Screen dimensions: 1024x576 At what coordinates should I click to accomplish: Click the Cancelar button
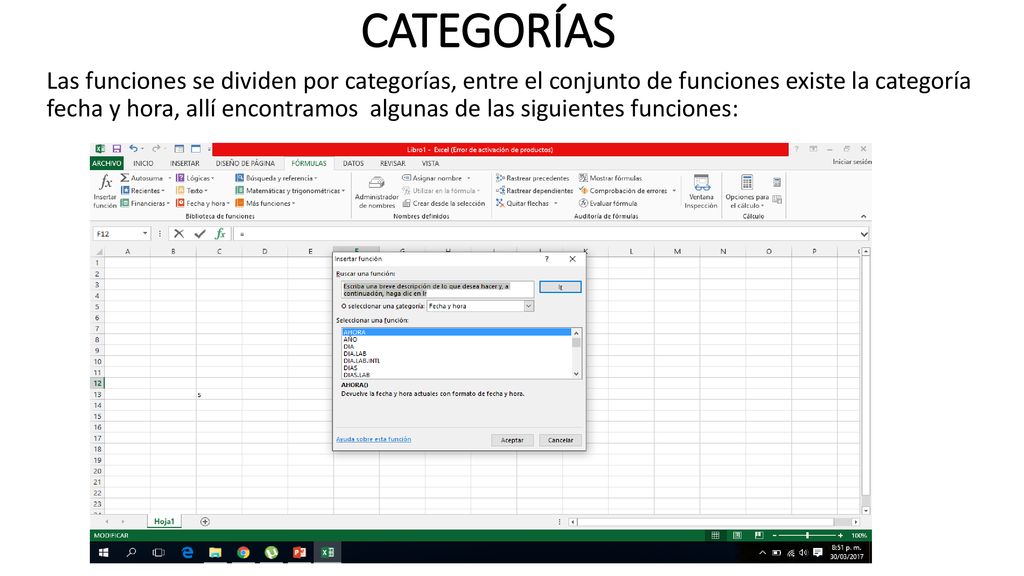pos(560,440)
